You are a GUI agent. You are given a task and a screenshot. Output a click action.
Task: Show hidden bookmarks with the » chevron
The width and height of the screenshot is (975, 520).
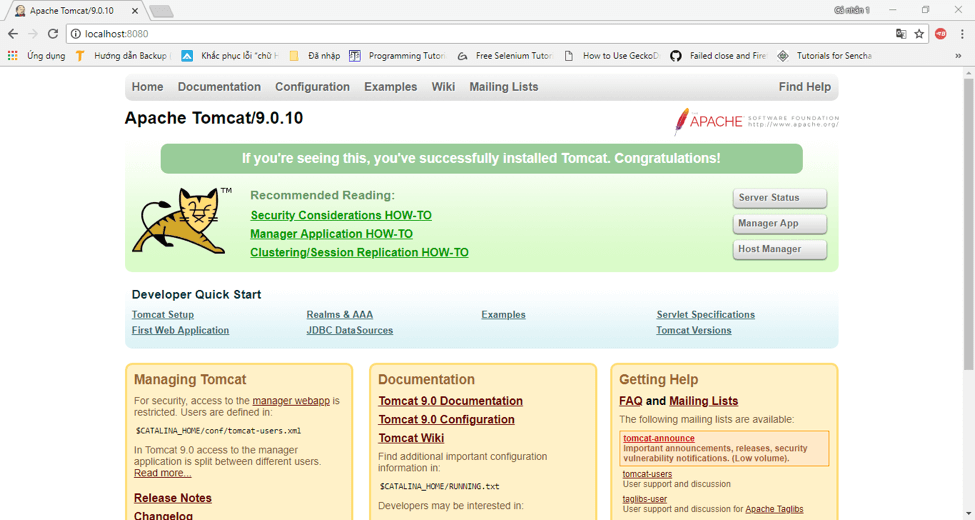pos(958,55)
